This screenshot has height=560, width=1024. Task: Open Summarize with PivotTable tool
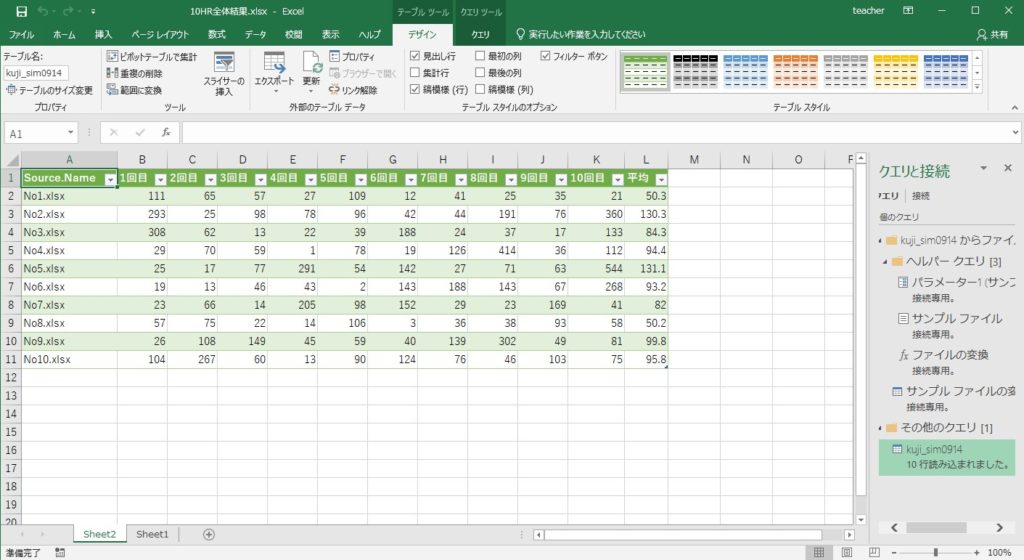pos(152,57)
